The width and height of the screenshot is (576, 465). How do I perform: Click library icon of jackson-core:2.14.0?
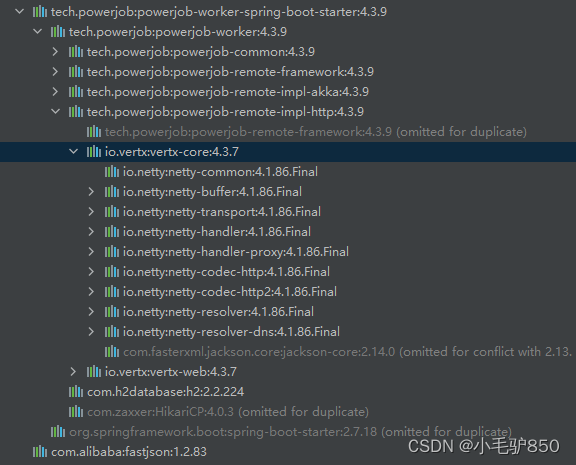112,352
